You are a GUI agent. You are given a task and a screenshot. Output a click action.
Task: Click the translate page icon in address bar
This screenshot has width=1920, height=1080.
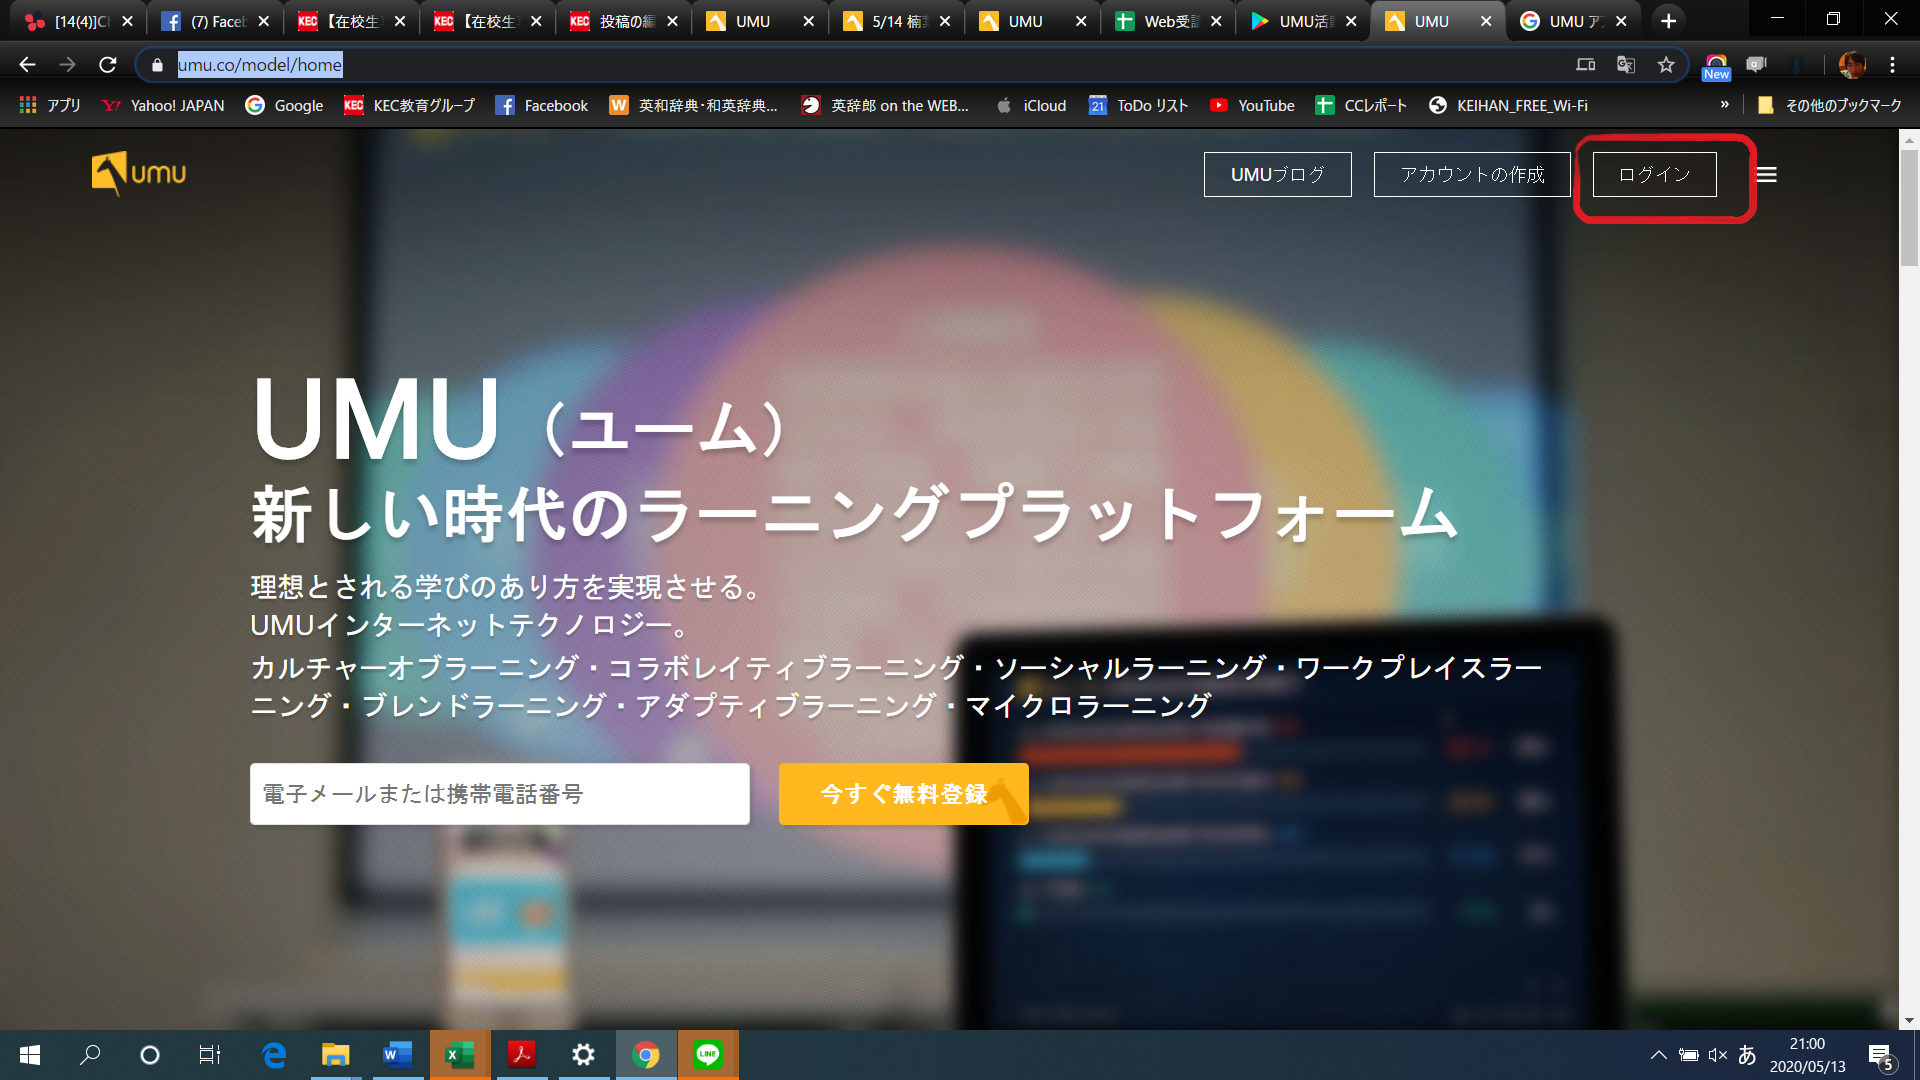point(1626,65)
